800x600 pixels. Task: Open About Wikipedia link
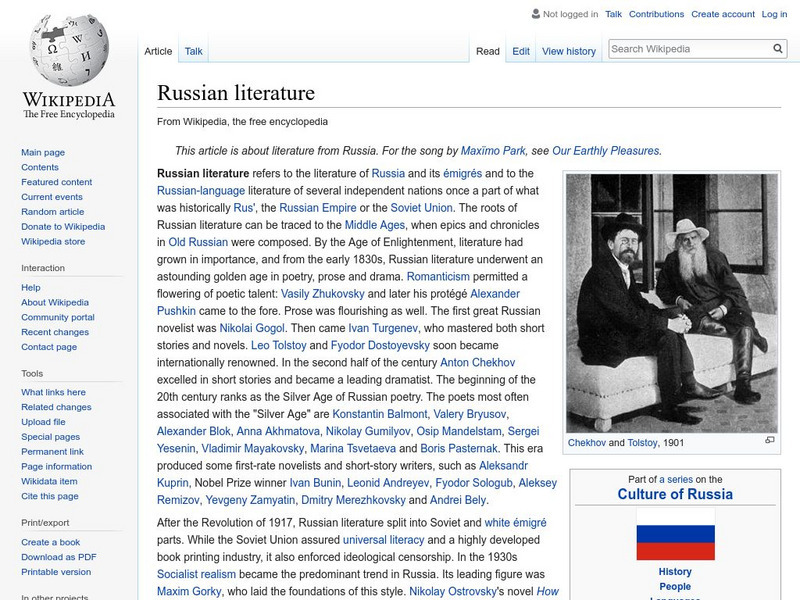(x=55, y=302)
